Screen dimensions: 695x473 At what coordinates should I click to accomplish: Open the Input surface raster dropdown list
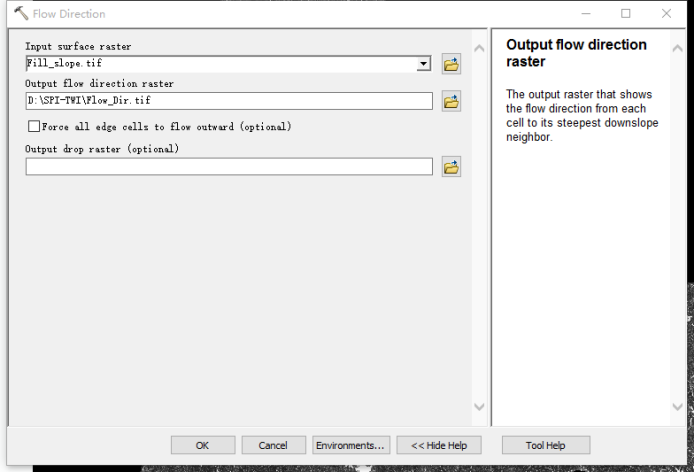point(423,64)
